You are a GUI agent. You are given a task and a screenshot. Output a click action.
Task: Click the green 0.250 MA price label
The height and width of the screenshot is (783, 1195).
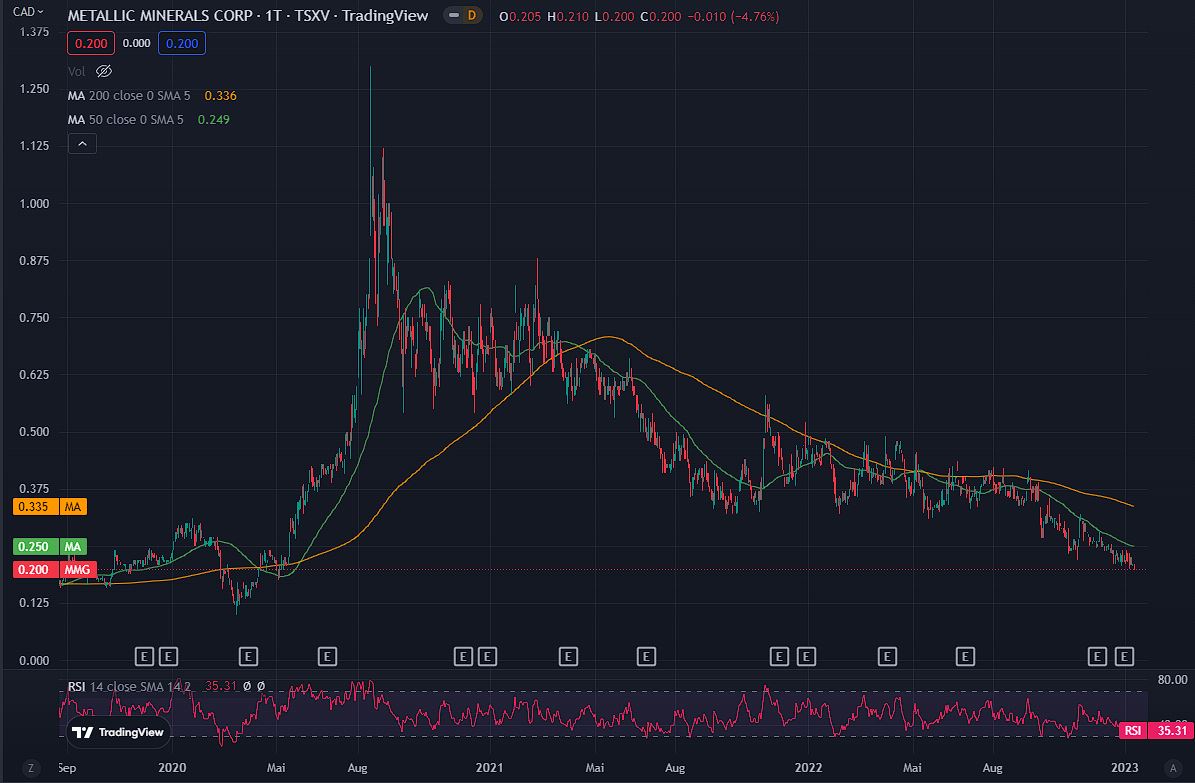[x=49, y=547]
